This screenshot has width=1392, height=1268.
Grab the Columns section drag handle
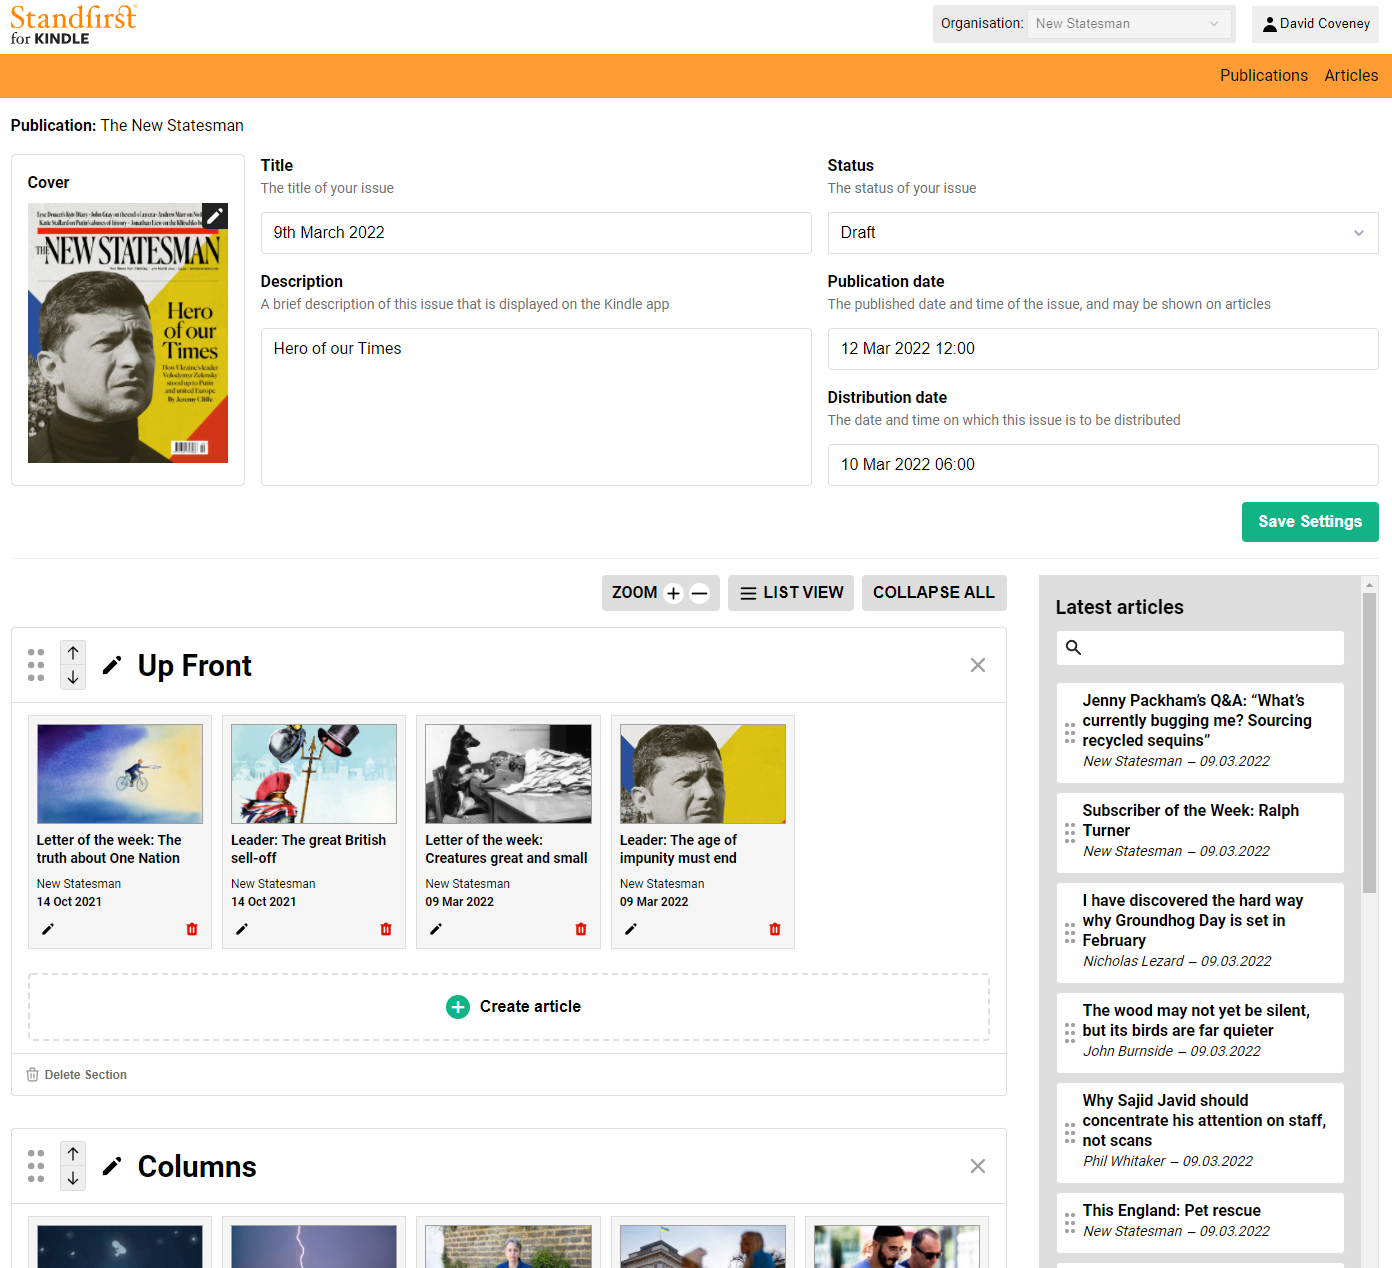coord(36,1166)
